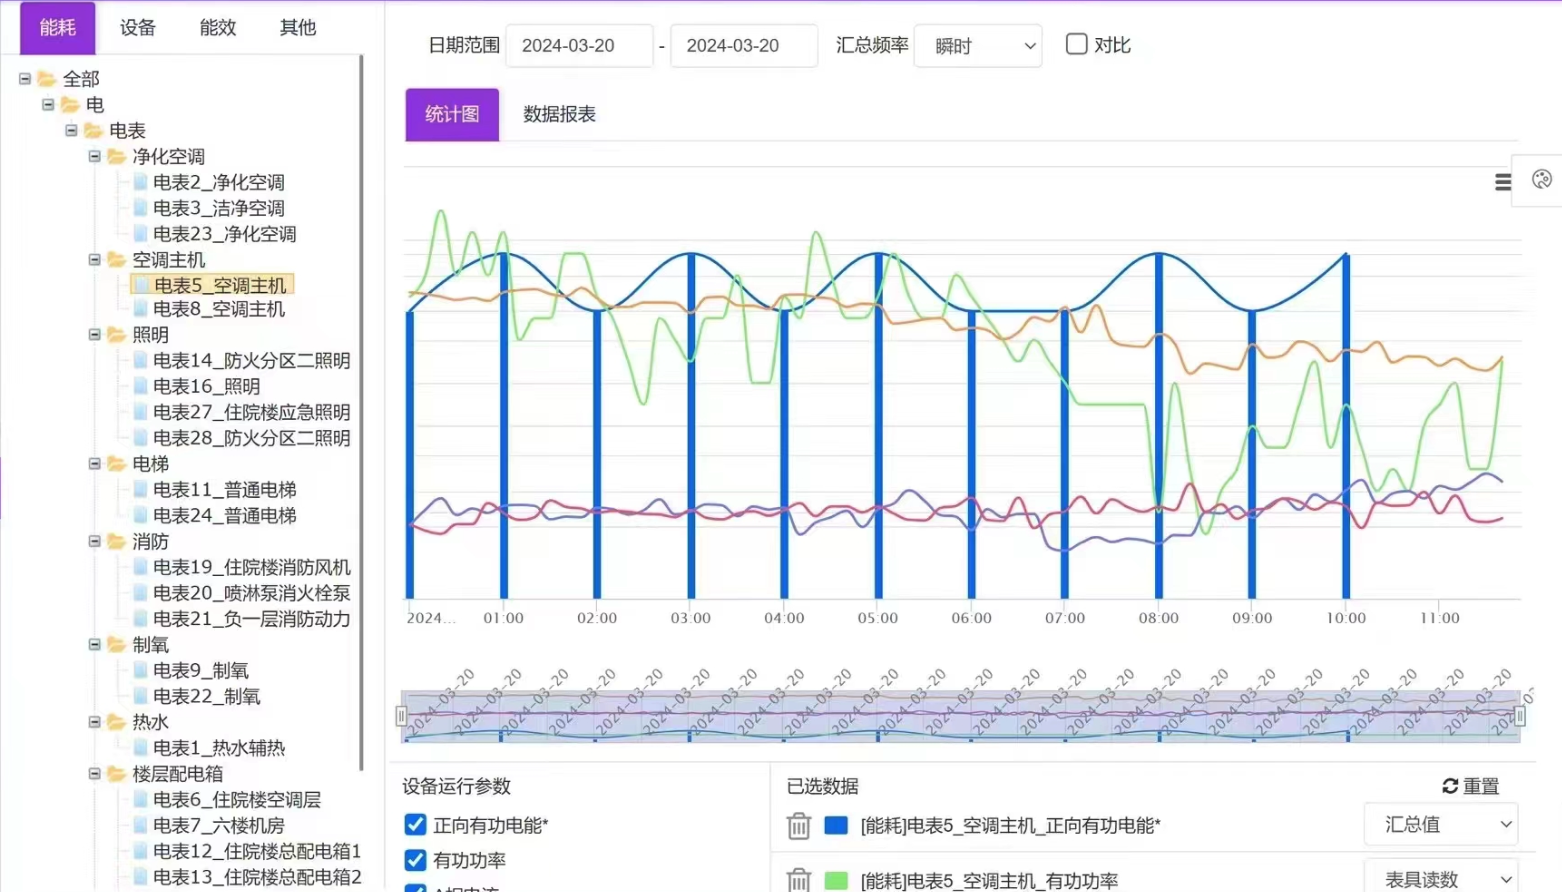Open the 汇总值 dropdown
The image size is (1562, 892).
[x=1441, y=825]
